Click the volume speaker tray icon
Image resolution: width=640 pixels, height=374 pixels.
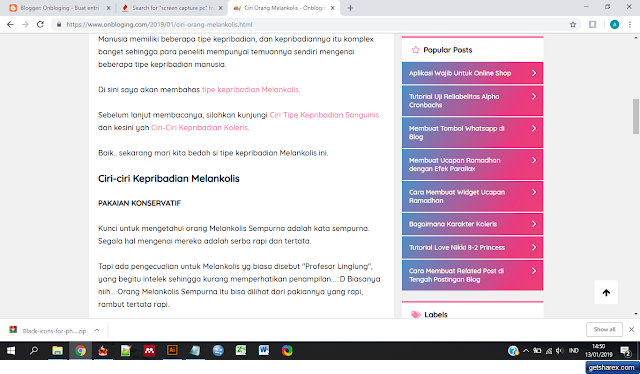pyautogui.click(x=560, y=351)
